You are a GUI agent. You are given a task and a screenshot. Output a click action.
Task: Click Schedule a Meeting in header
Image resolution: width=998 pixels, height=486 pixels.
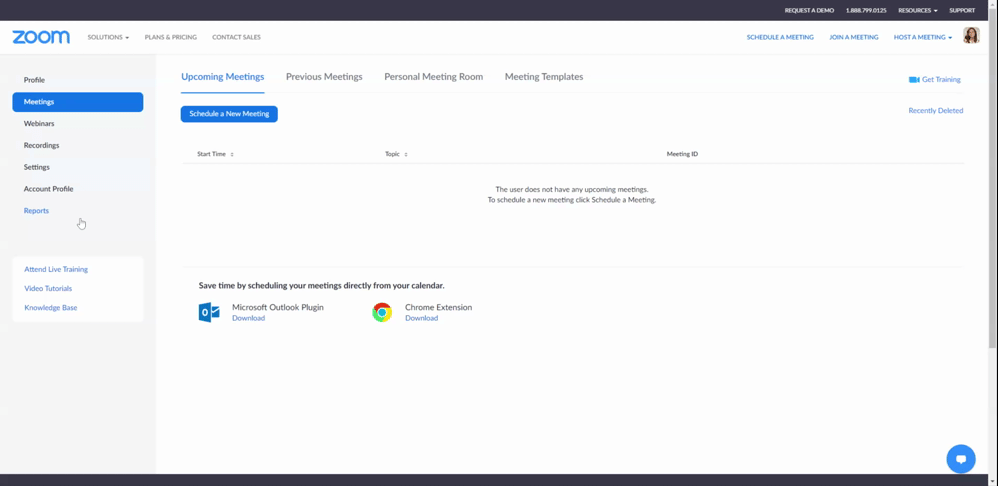(780, 37)
